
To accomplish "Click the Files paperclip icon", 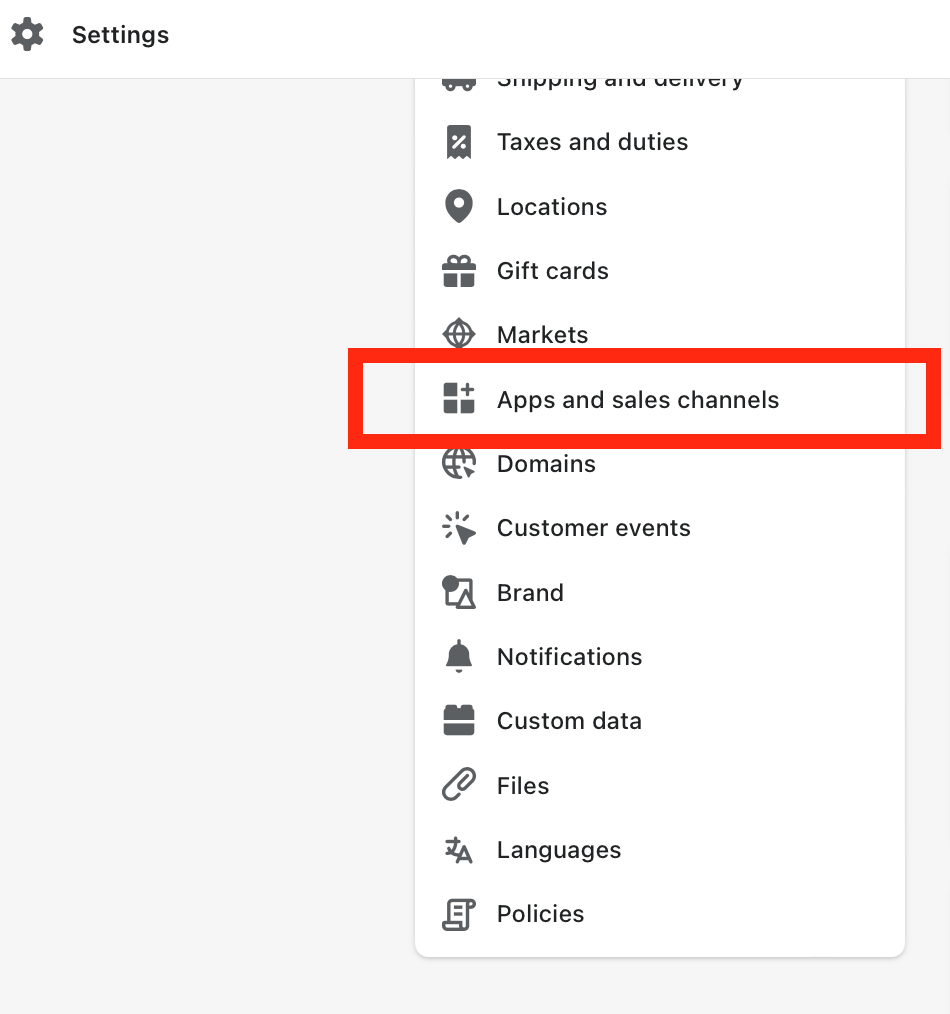I will (459, 784).
